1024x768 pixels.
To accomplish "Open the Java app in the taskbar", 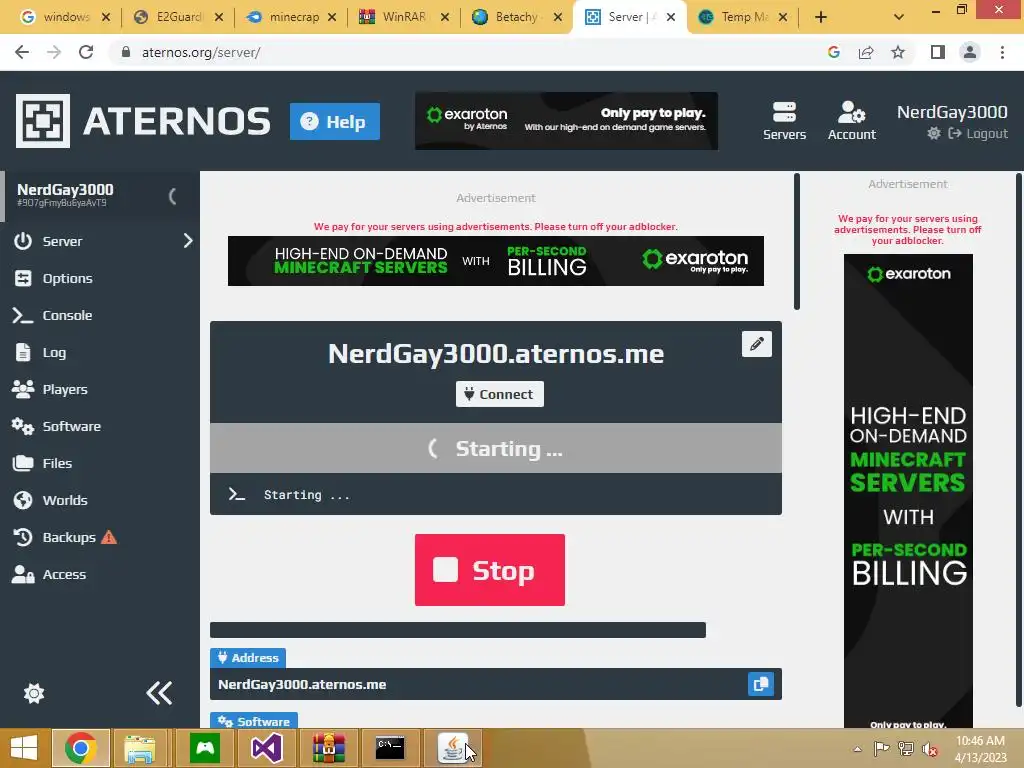I will pyautogui.click(x=453, y=748).
